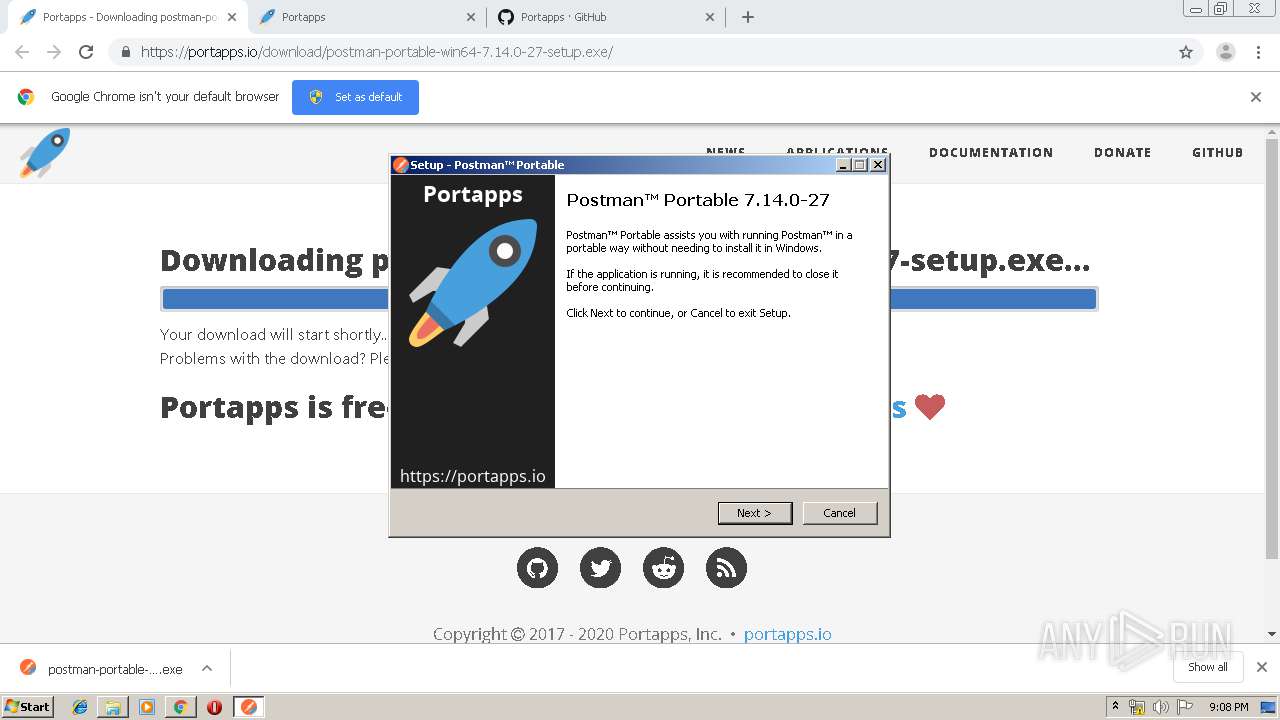Open the DONATE nav item

click(x=1122, y=153)
